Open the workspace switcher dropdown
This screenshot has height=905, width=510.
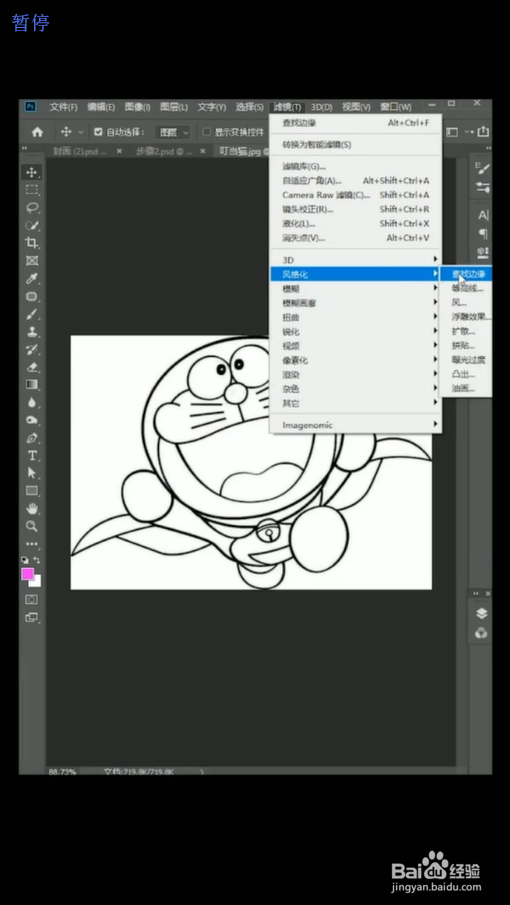point(457,132)
